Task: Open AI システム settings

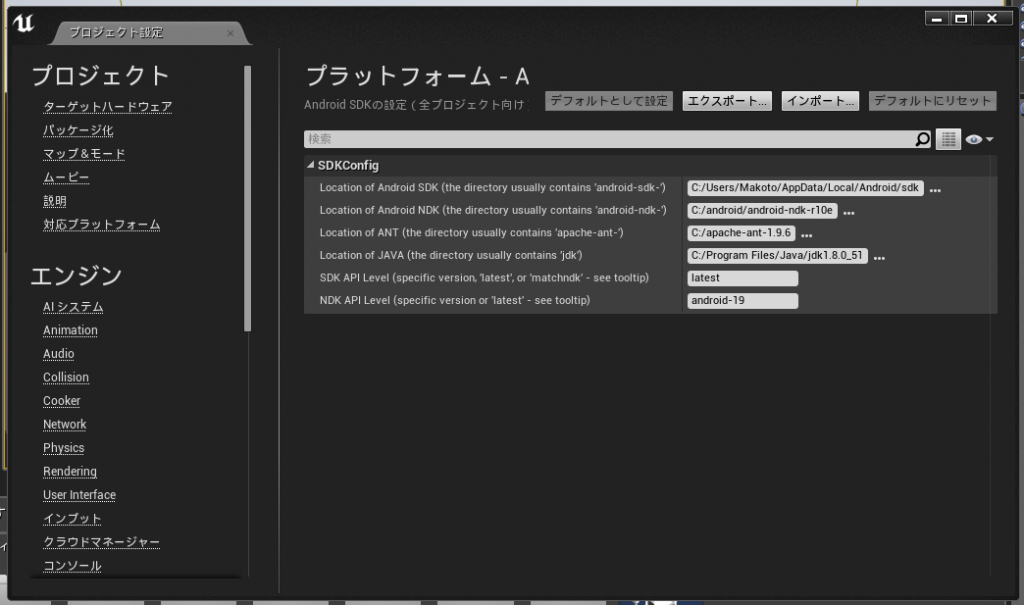Action: coord(73,306)
